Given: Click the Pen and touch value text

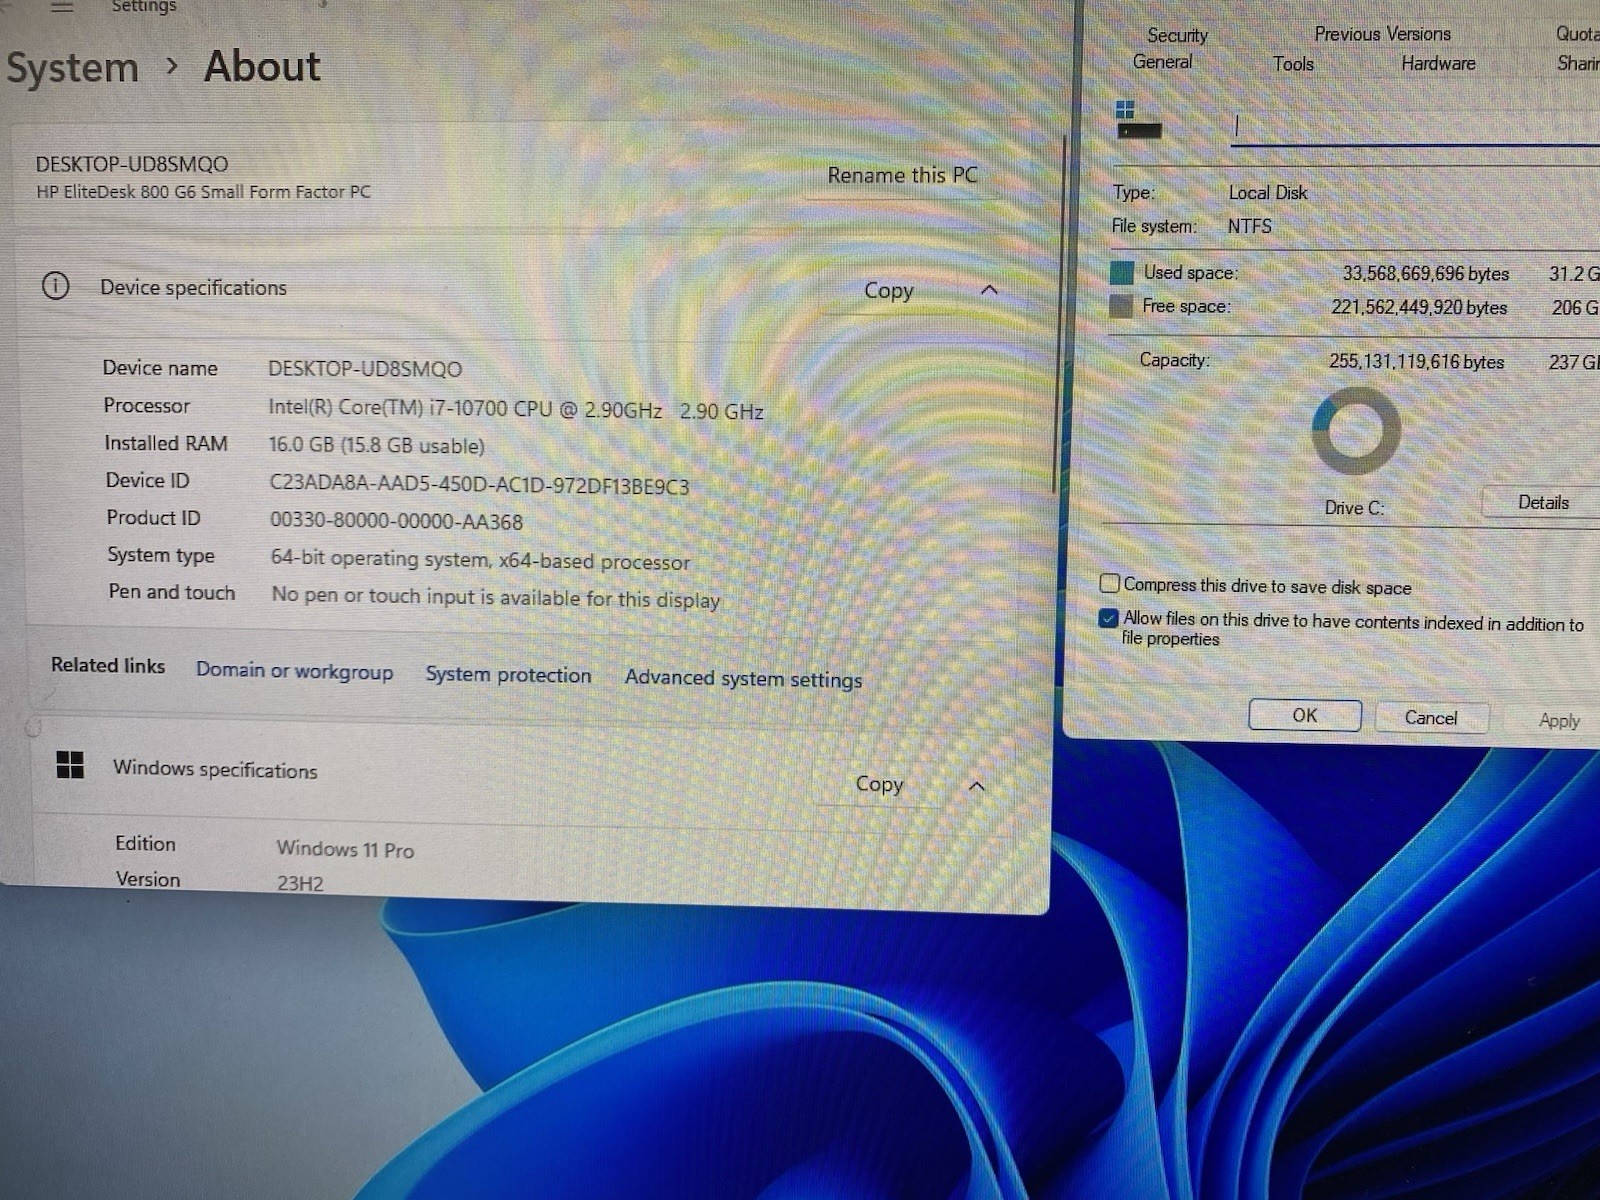Looking at the screenshot, I should click(x=495, y=597).
